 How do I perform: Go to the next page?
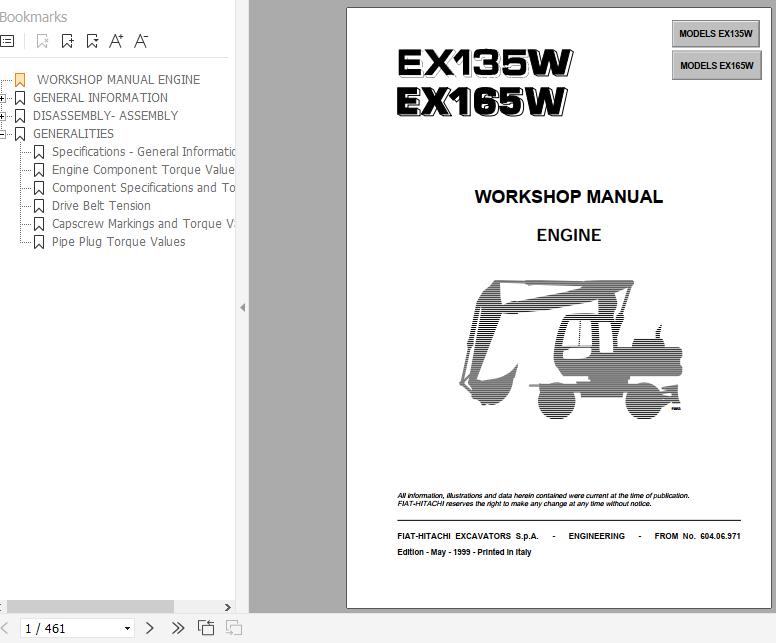[150, 629]
